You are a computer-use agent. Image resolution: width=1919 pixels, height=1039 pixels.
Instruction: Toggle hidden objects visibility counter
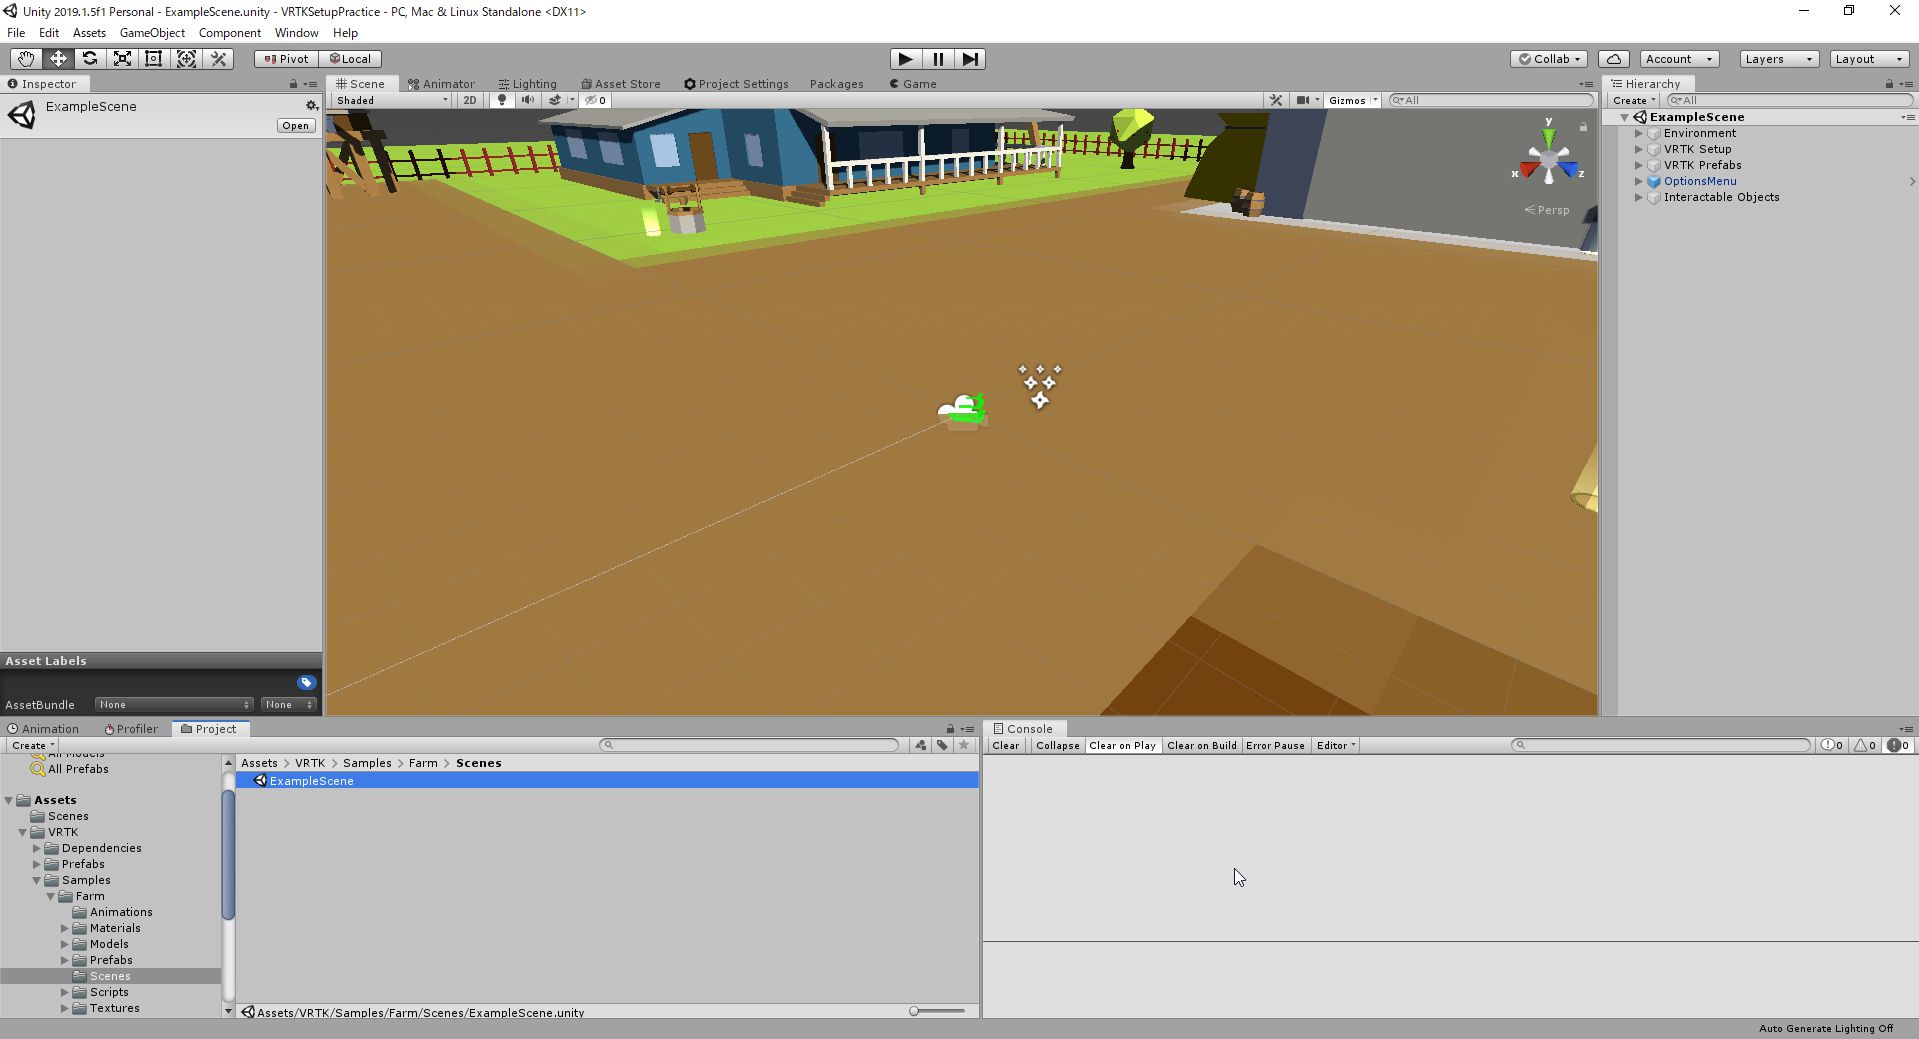click(596, 100)
